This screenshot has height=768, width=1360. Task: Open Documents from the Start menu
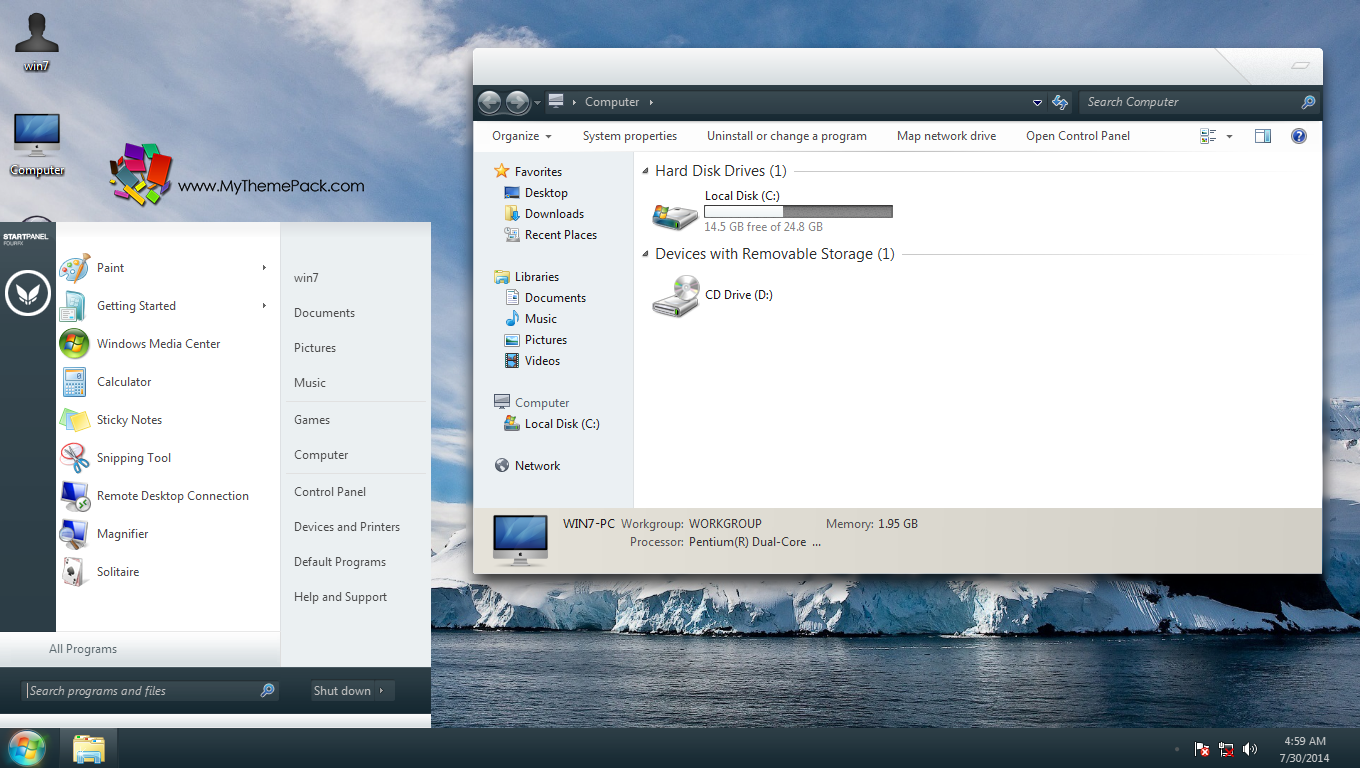pyautogui.click(x=324, y=313)
